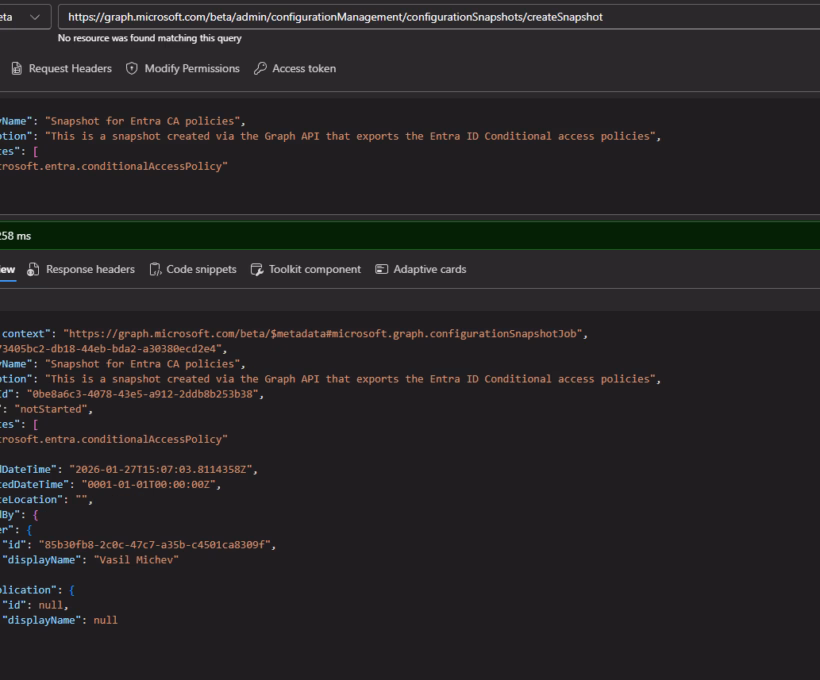Image resolution: width=820 pixels, height=680 pixels.
Task: Click the green 258 ms status bar
Action: (400, 234)
